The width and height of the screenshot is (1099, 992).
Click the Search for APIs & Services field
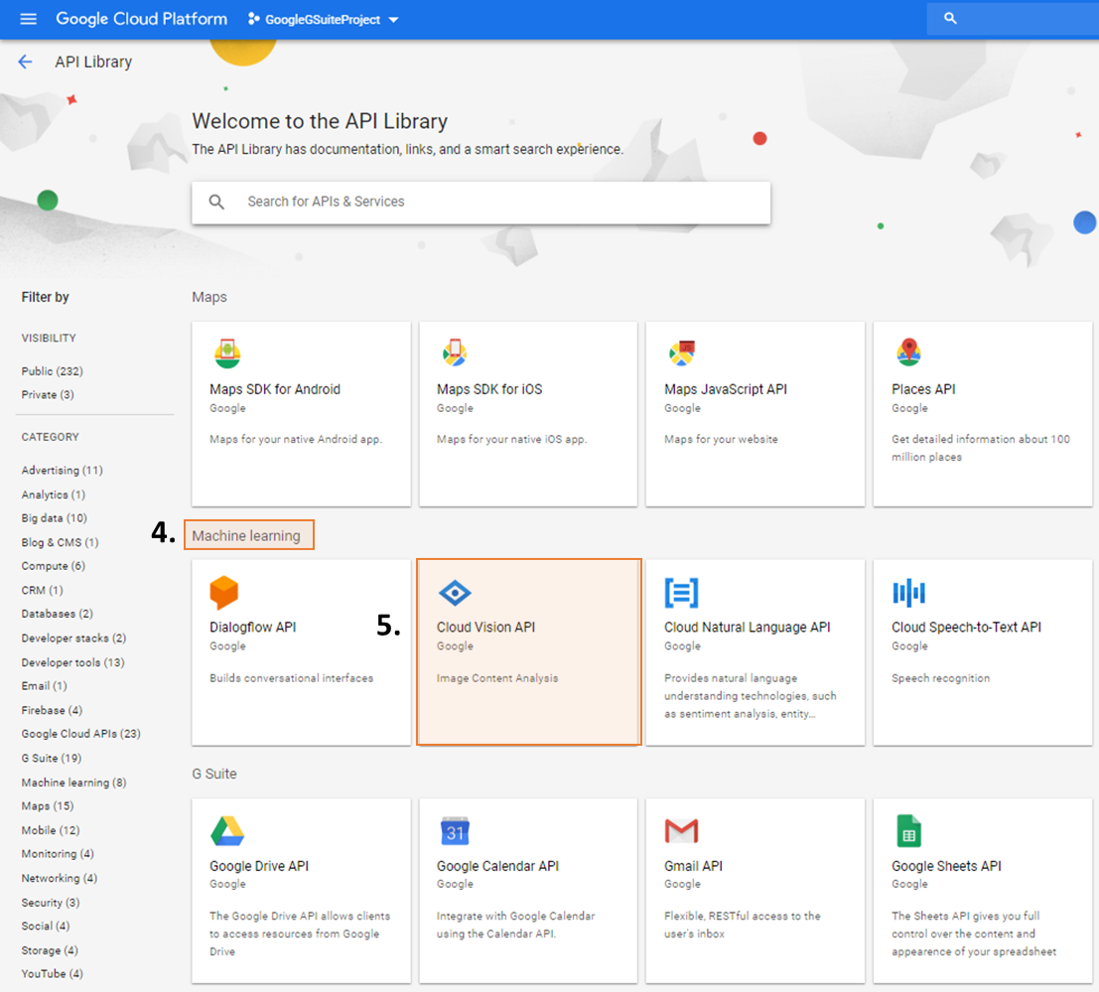click(x=481, y=203)
